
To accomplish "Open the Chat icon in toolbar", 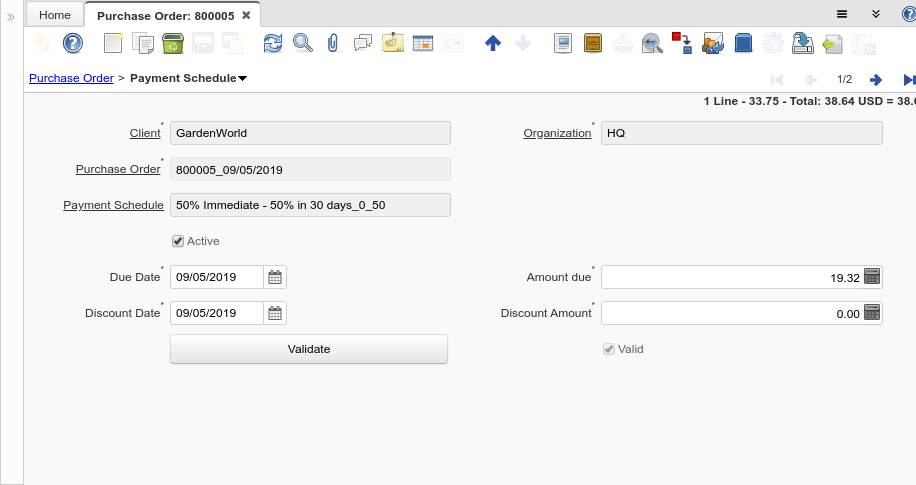I will pyautogui.click(x=363, y=43).
